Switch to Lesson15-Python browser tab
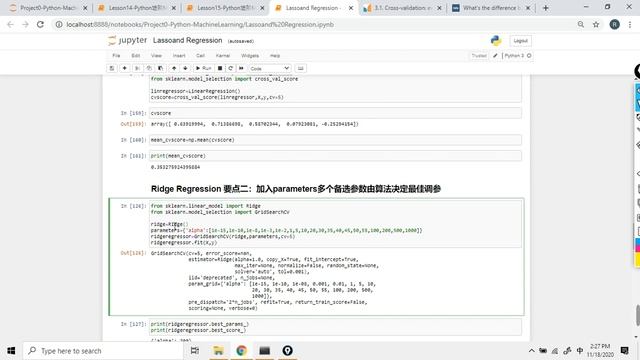 click(225, 8)
